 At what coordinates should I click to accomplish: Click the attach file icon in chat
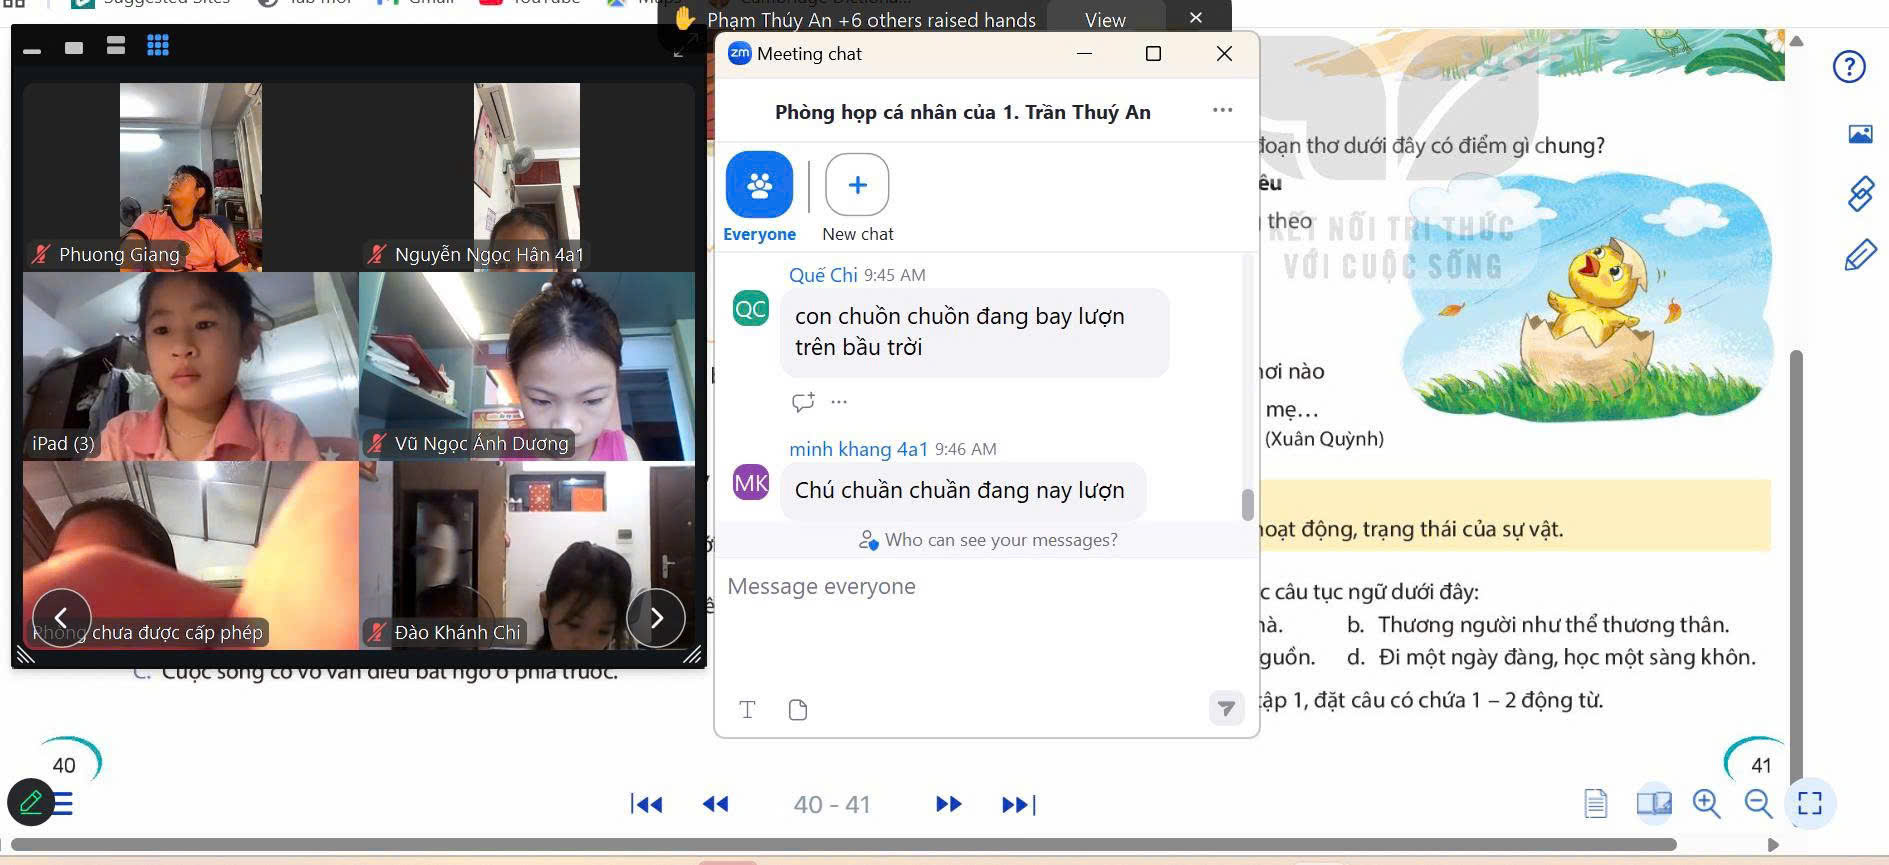(x=797, y=710)
